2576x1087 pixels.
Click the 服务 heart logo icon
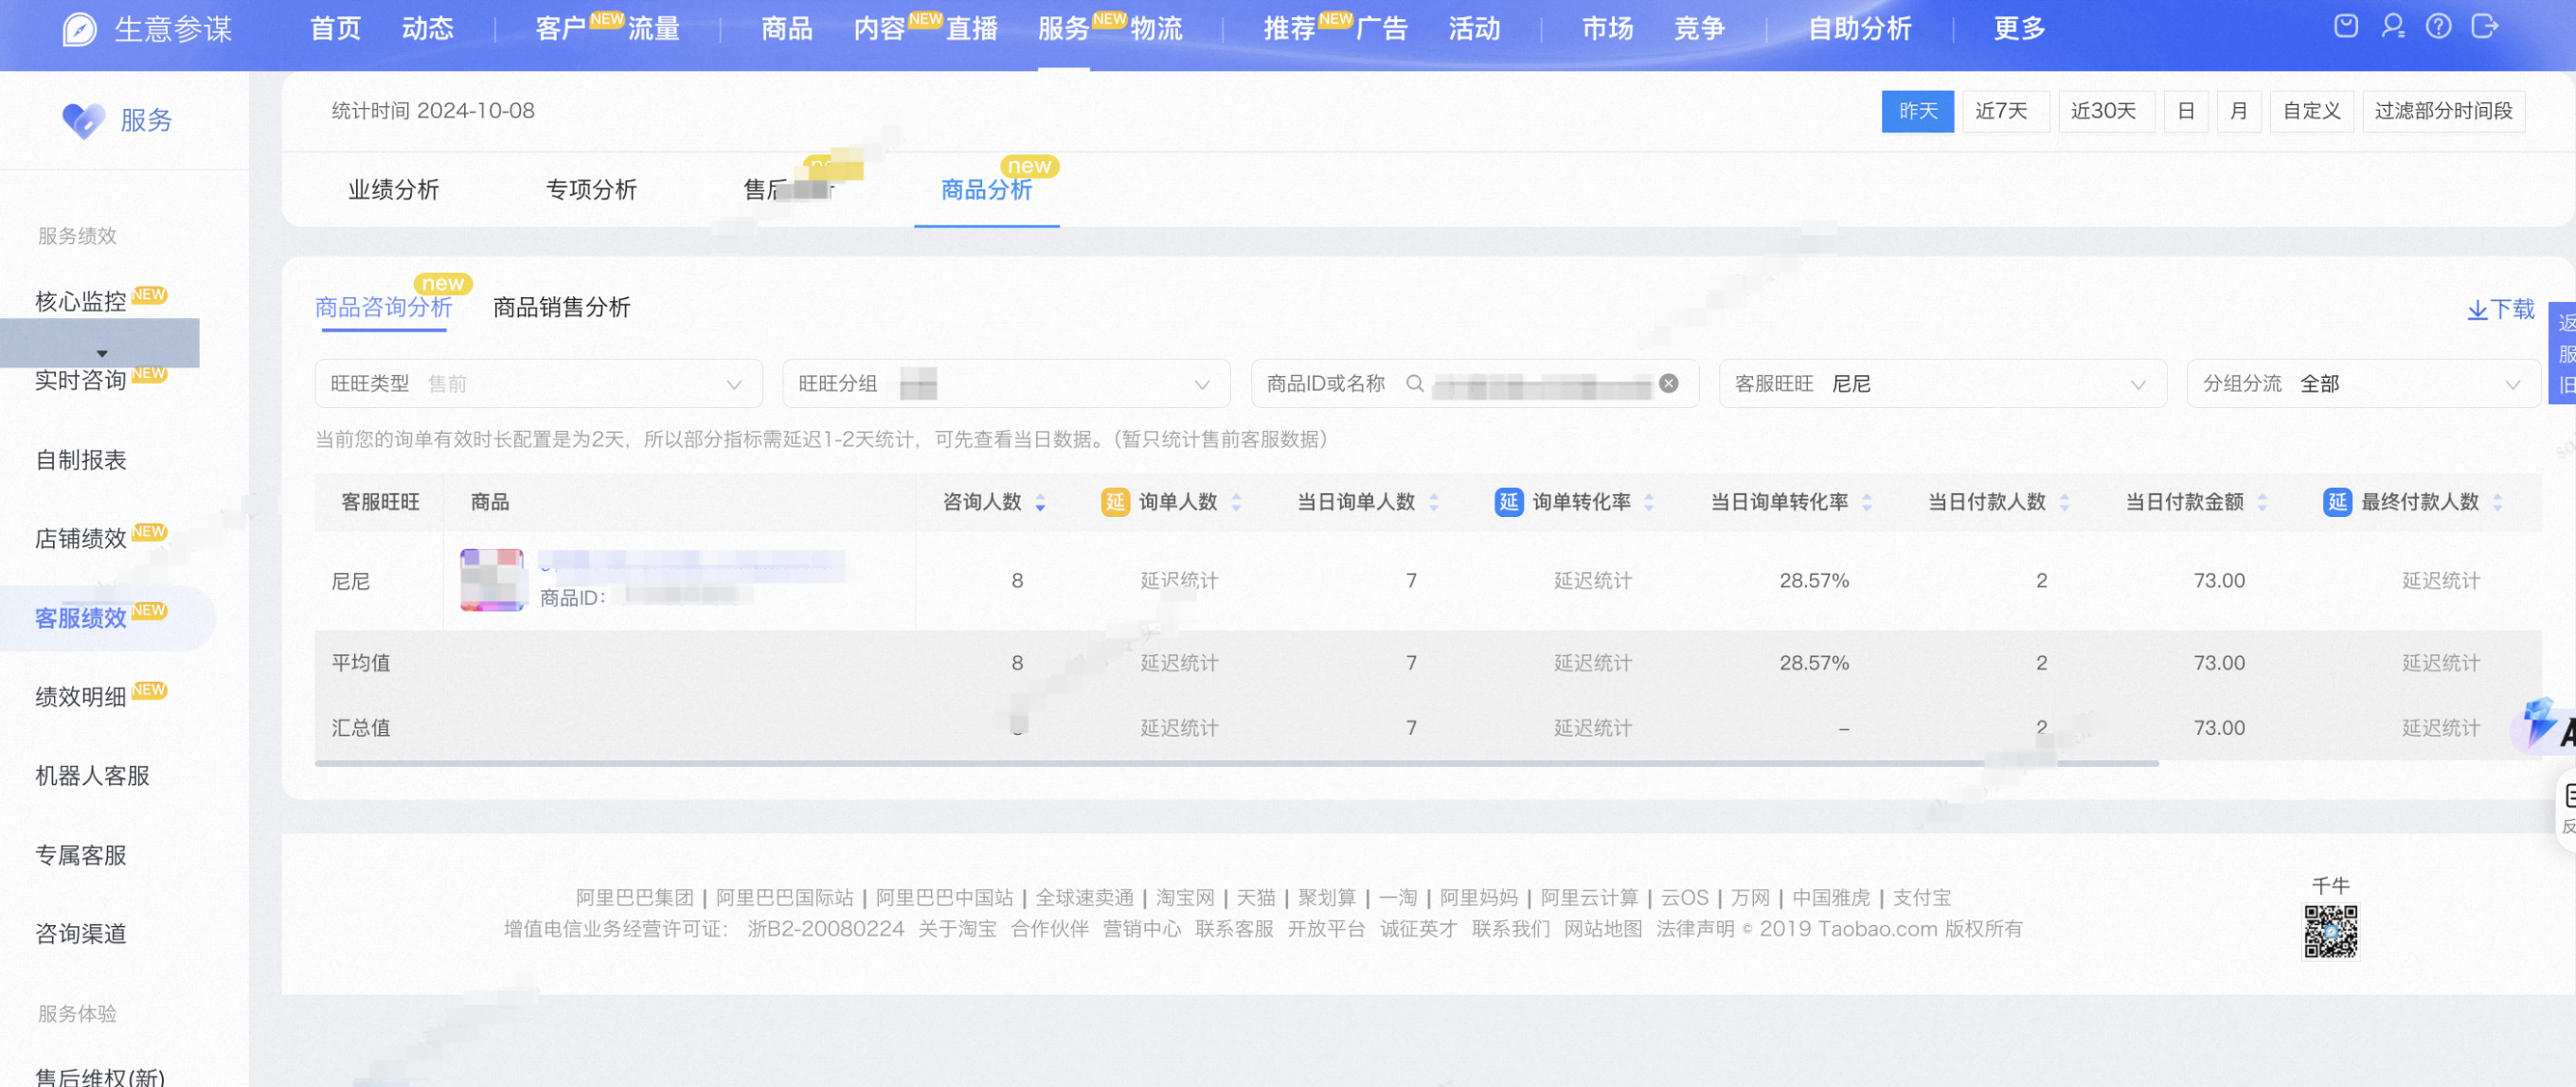pos(83,120)
